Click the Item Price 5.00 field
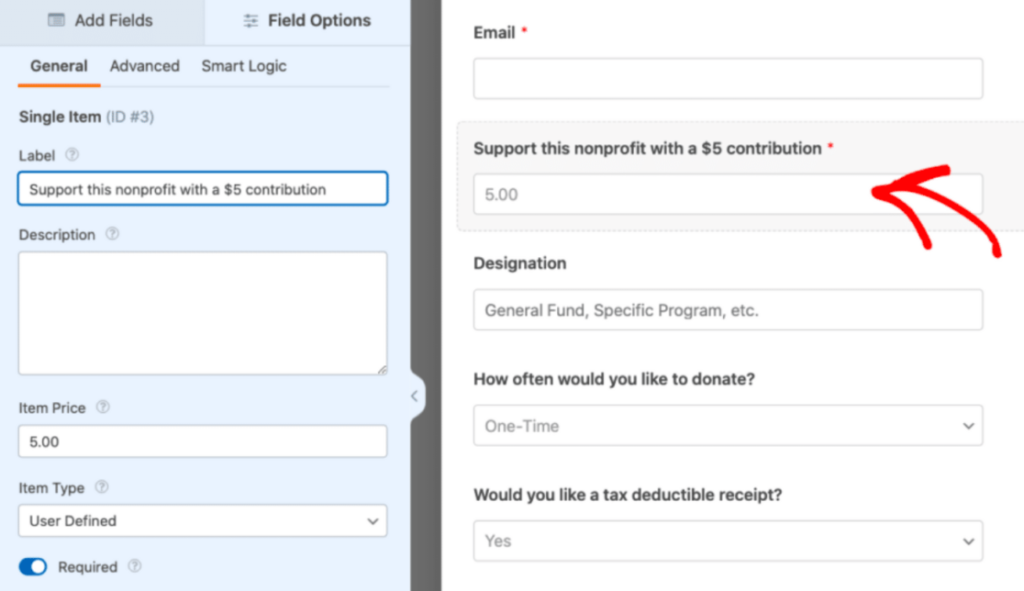The height and width of the screenshot is (591, 1024). click(x=202, y=441)
